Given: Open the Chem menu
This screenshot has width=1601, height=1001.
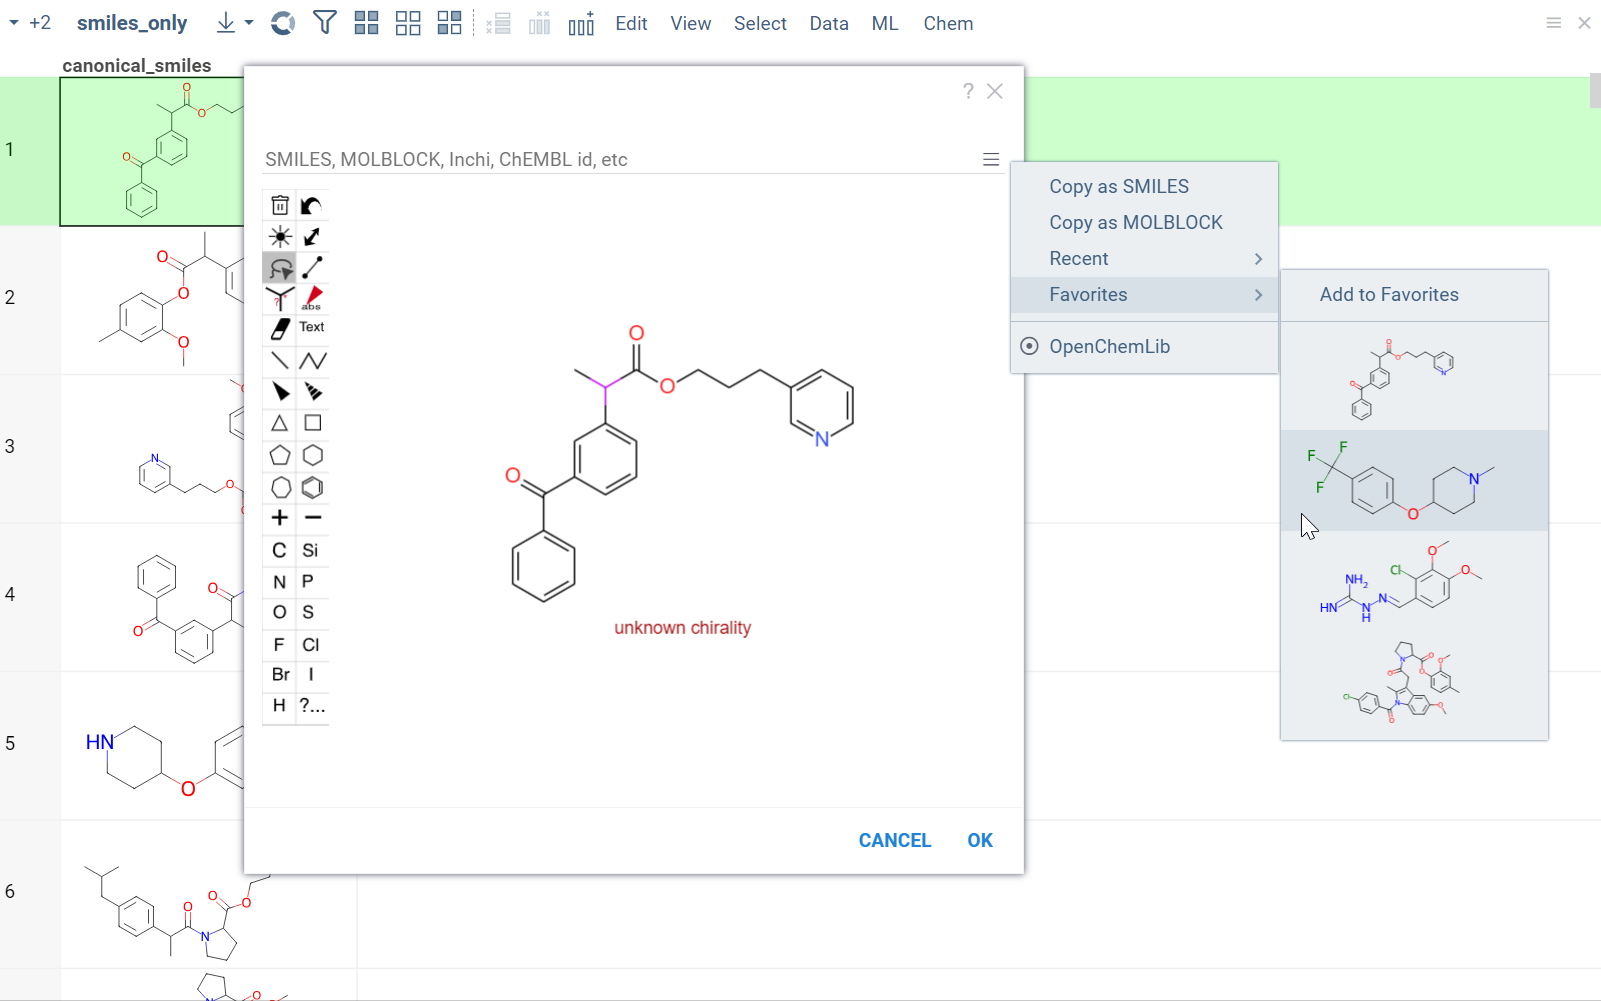Looking at the screenshot, I should click(947, 23).
